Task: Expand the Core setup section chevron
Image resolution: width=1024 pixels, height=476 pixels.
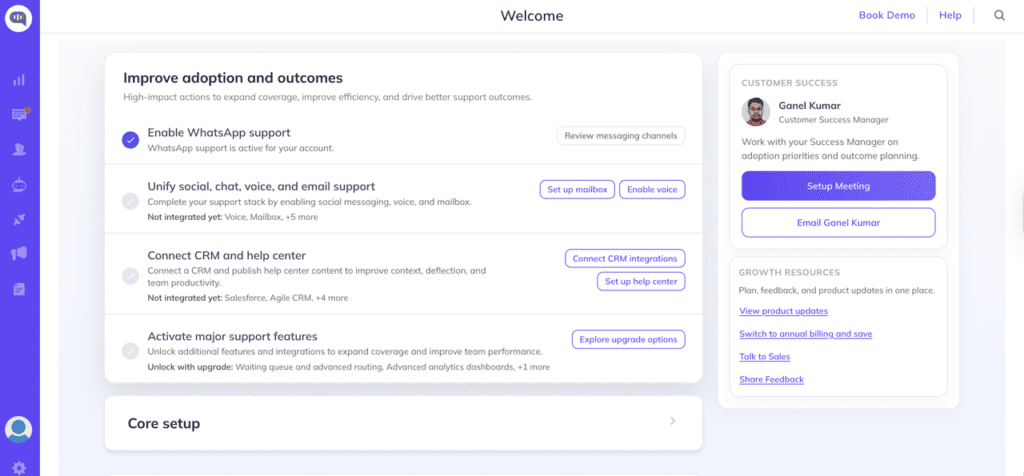Action: click(x=673, y=421)
